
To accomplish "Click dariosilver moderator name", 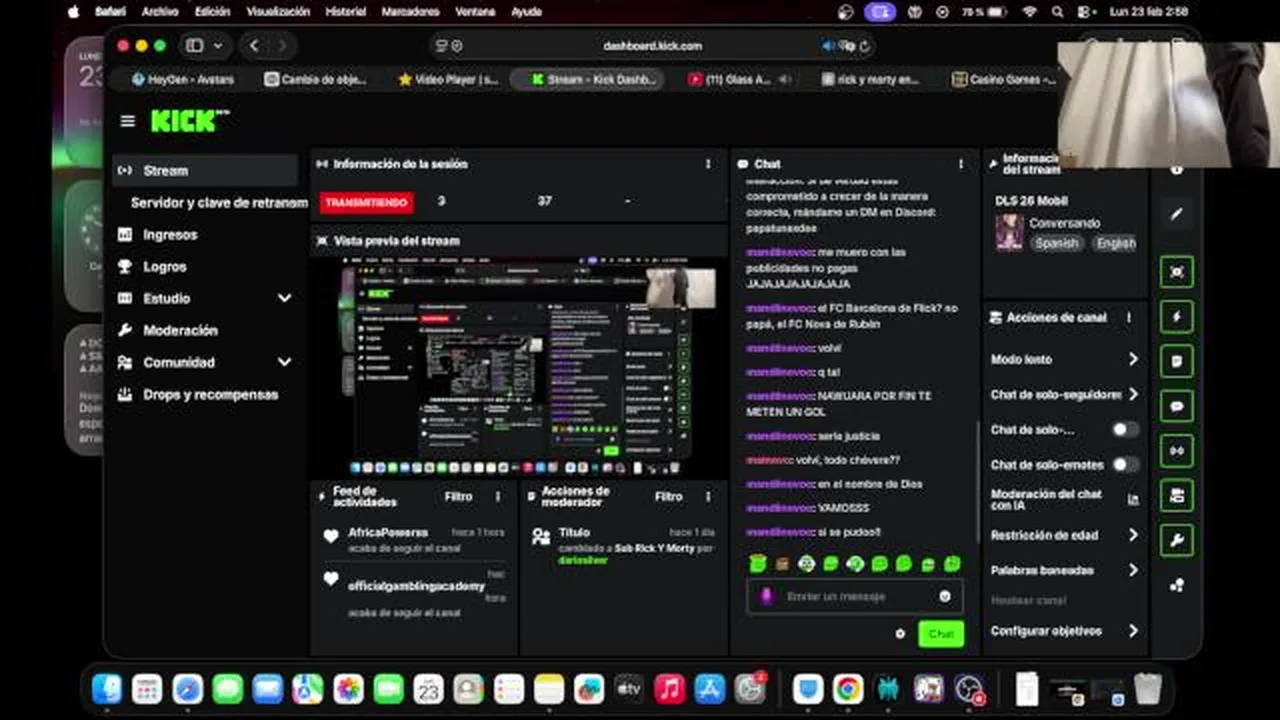I will 582,560.
